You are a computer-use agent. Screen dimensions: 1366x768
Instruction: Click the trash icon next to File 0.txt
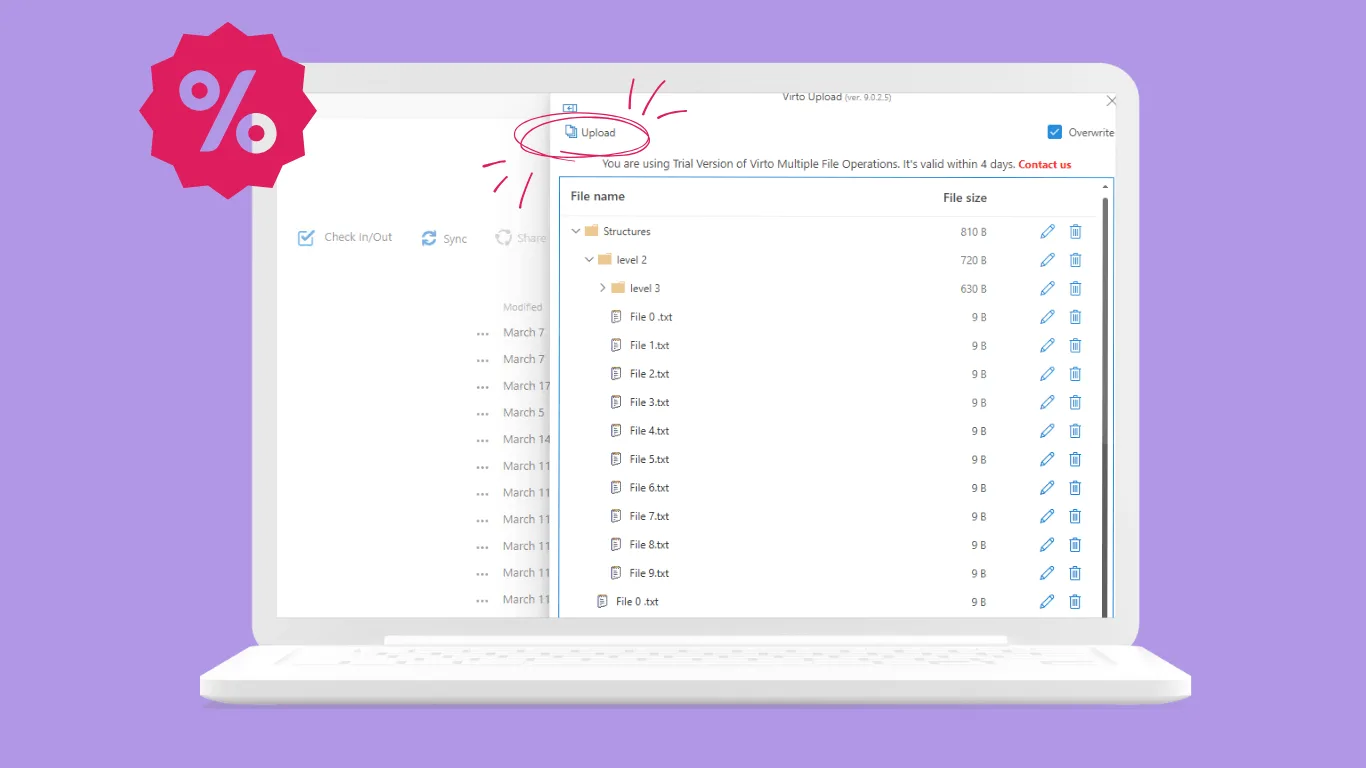coord(1075,316)
